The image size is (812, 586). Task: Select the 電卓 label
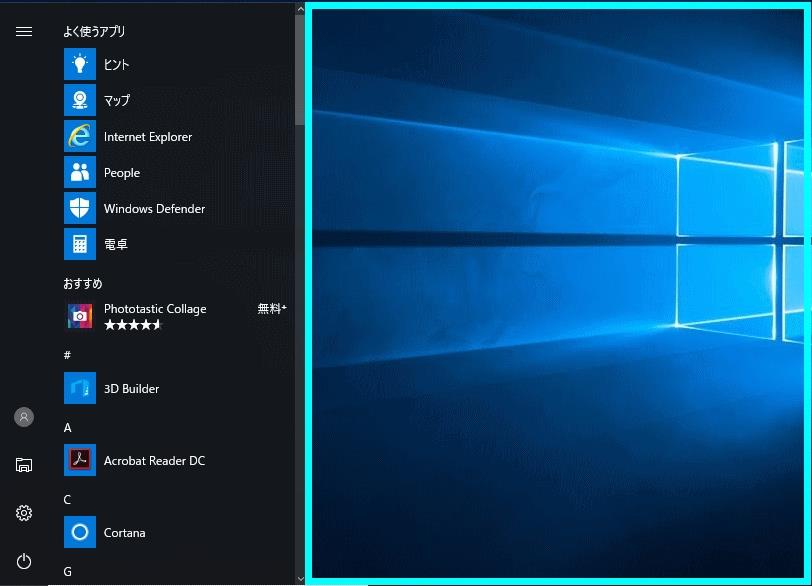[115, 244]
